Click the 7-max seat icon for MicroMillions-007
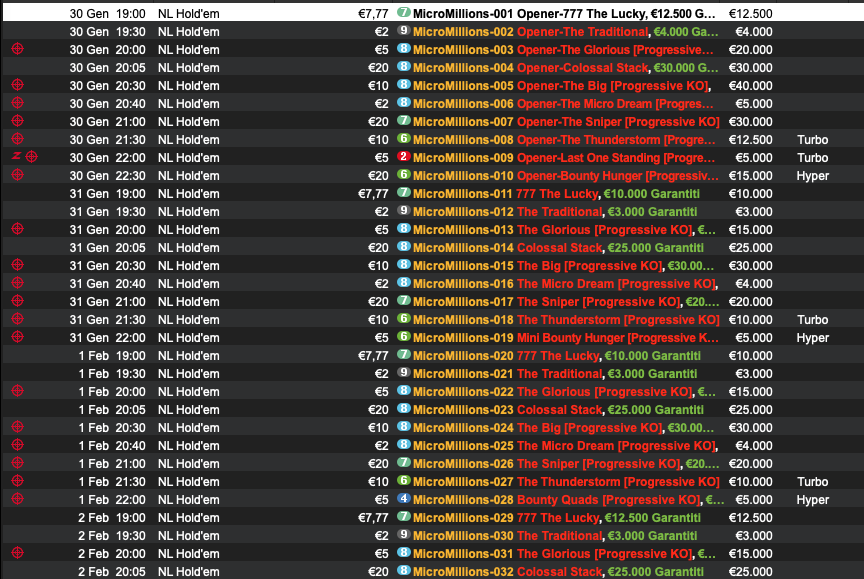Viewport: 864px width, 579px height. point(403,121)
